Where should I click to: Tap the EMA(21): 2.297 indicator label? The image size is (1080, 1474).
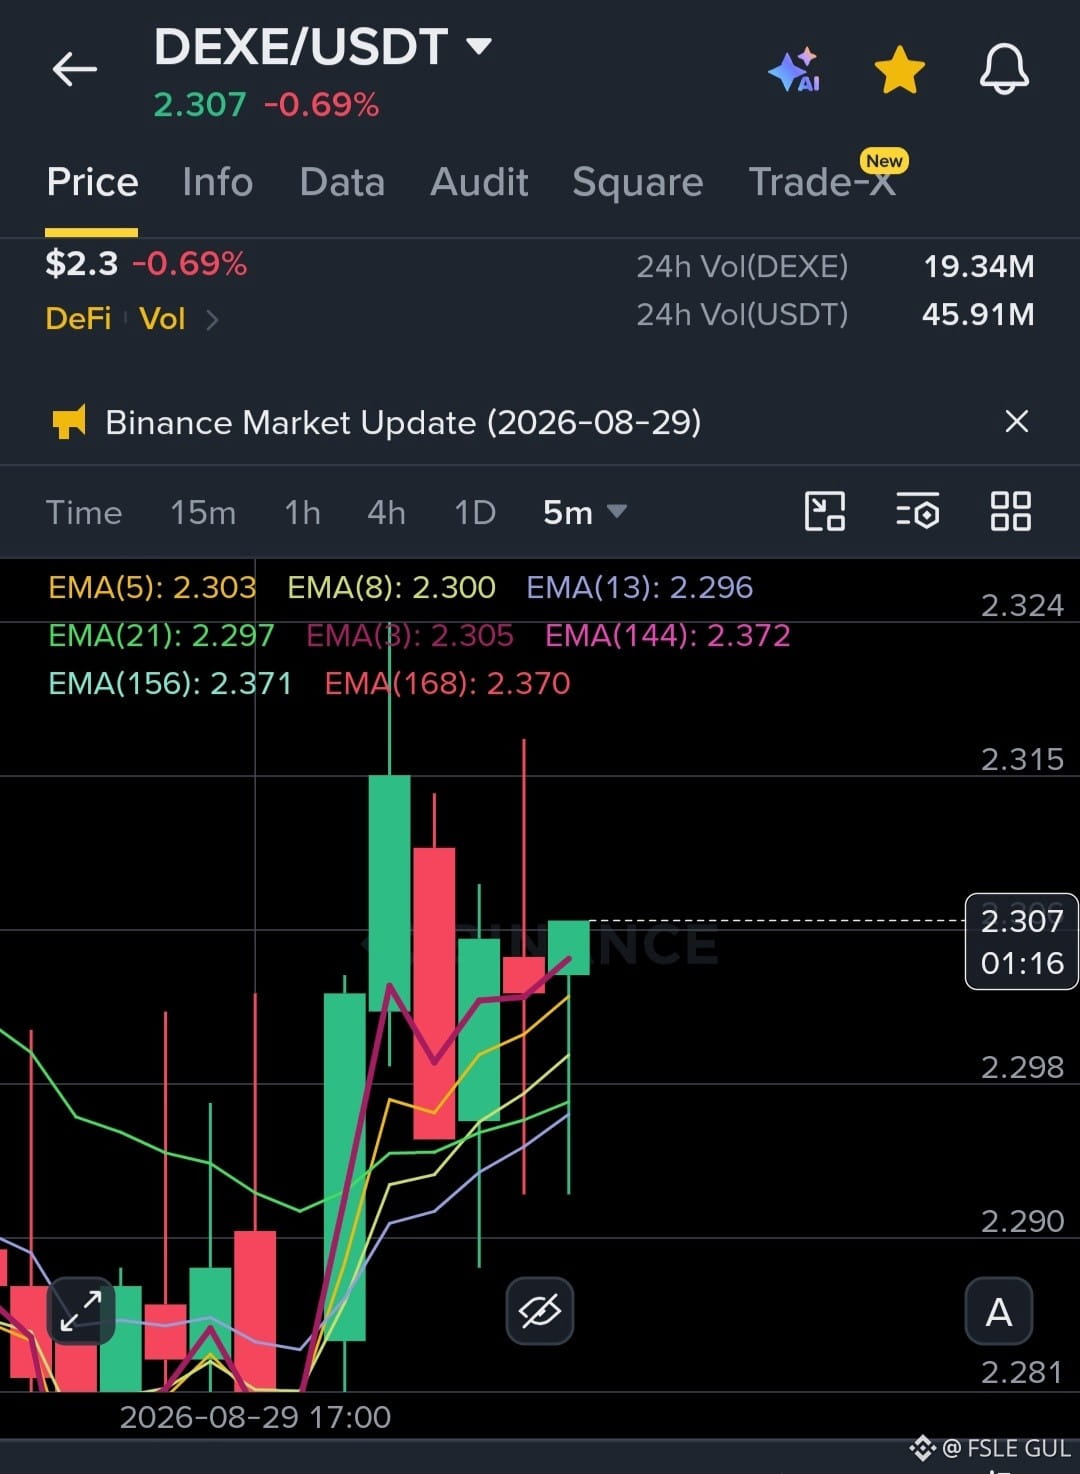coord(161,635)
